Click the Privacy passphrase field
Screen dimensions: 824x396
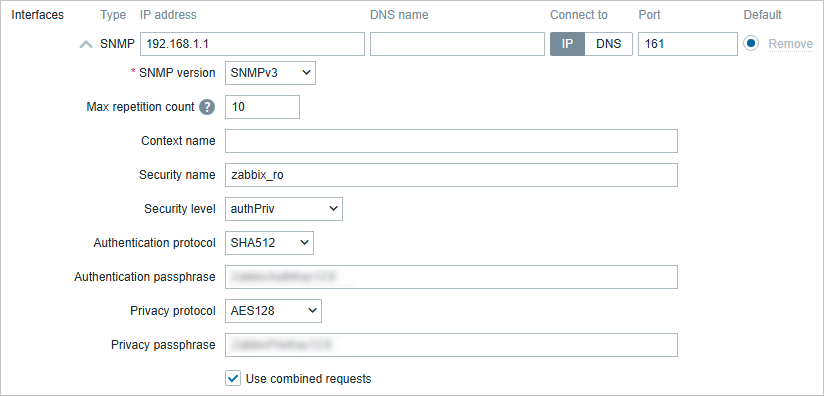pos(451,345)
